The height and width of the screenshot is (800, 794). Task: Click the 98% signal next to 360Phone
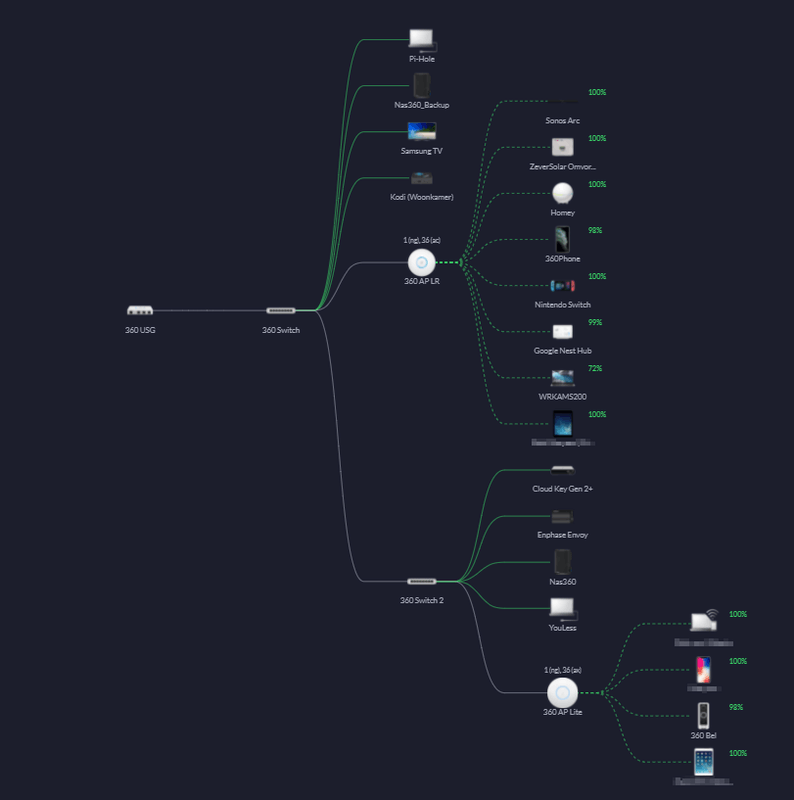click(595, 231)
